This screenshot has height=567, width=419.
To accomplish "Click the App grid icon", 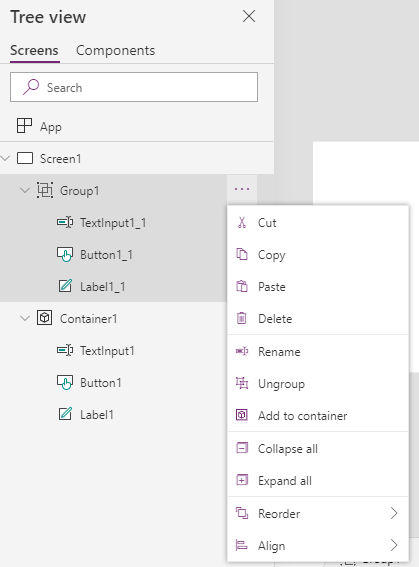I will 25,126.
